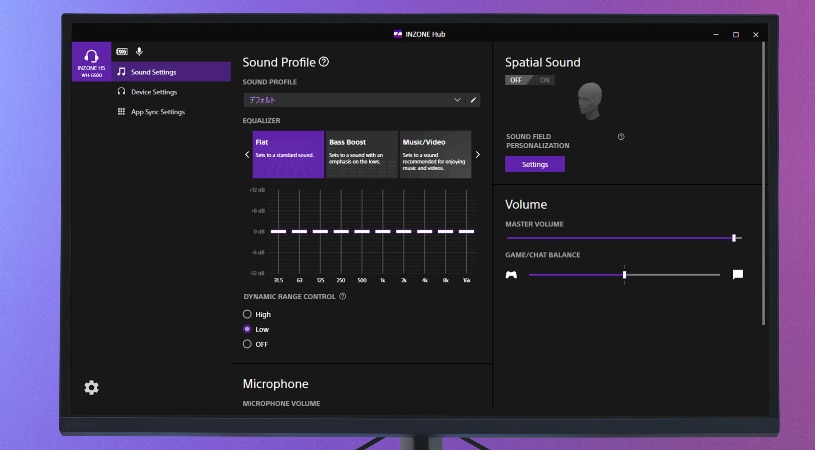Click the chat bubble balance icon
The width and height of the screenshot is (815, 450).
[738, 274]
